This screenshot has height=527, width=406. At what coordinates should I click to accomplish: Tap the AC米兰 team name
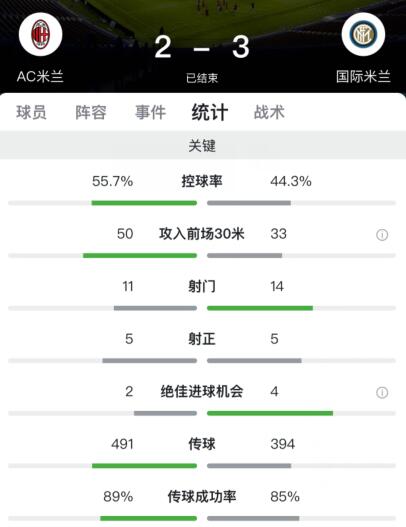coord(40,77)
